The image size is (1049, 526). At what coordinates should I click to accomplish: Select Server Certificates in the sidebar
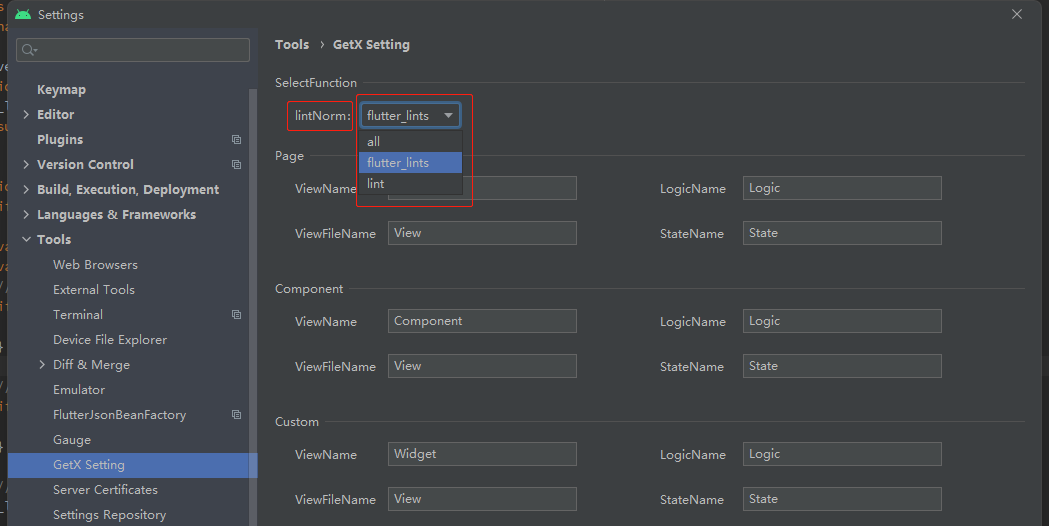pos(105,490)
